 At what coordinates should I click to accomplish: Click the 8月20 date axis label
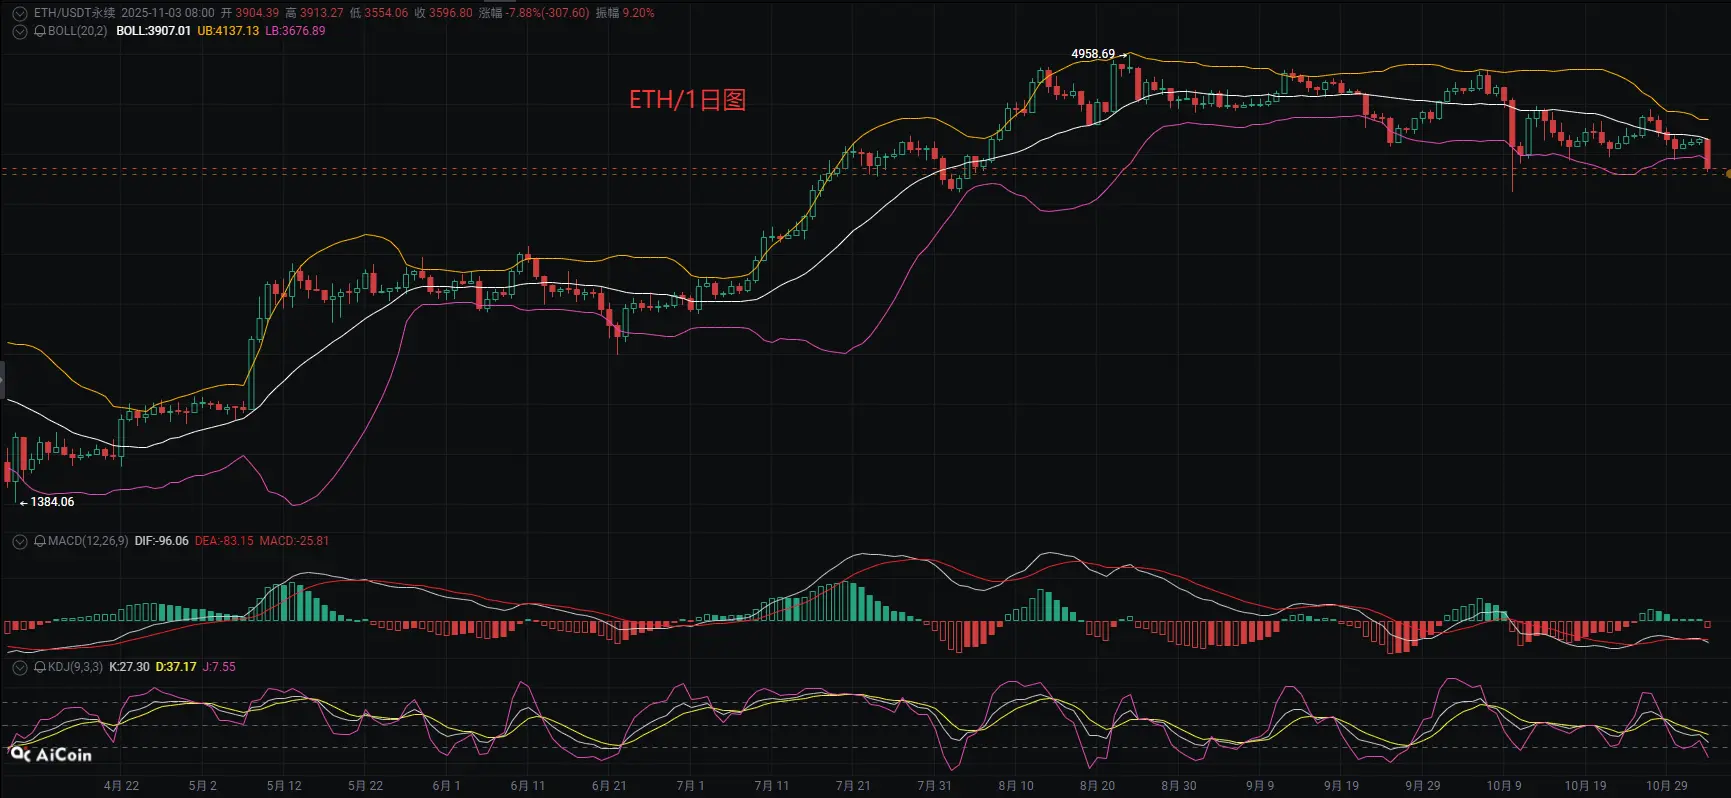coord(1097,786)
